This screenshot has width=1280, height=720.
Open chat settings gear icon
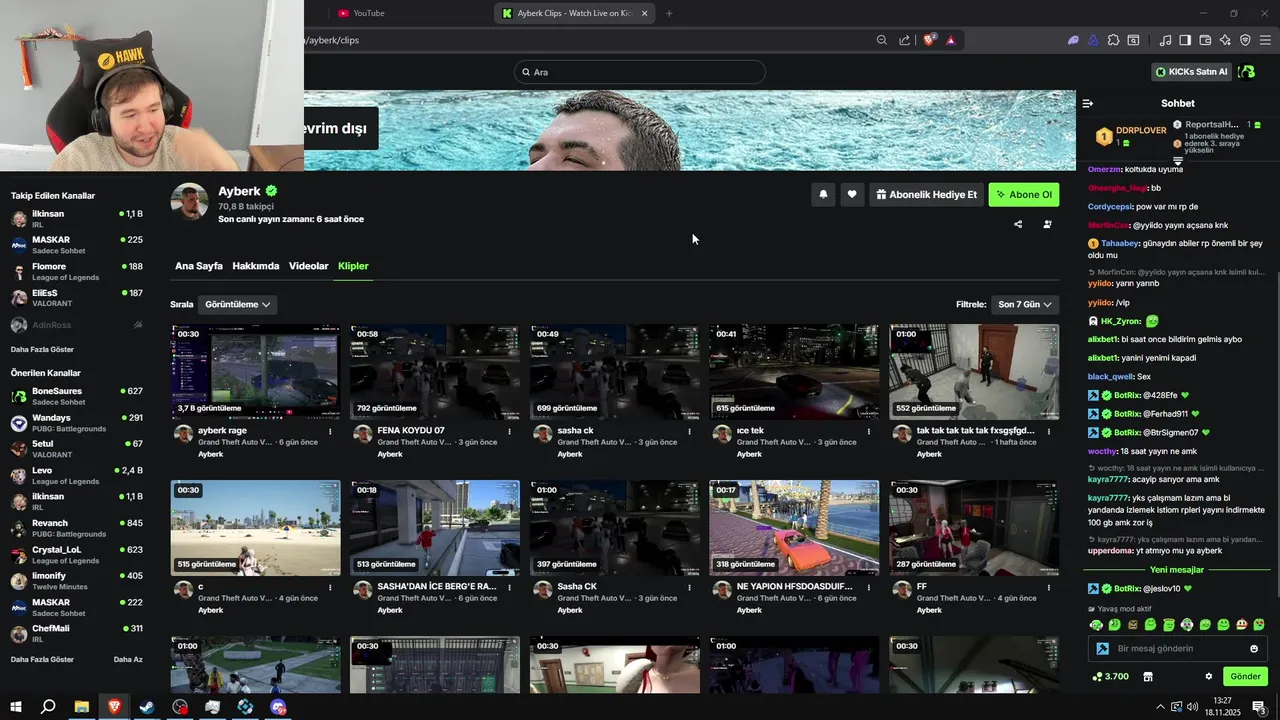[1208, 677]
